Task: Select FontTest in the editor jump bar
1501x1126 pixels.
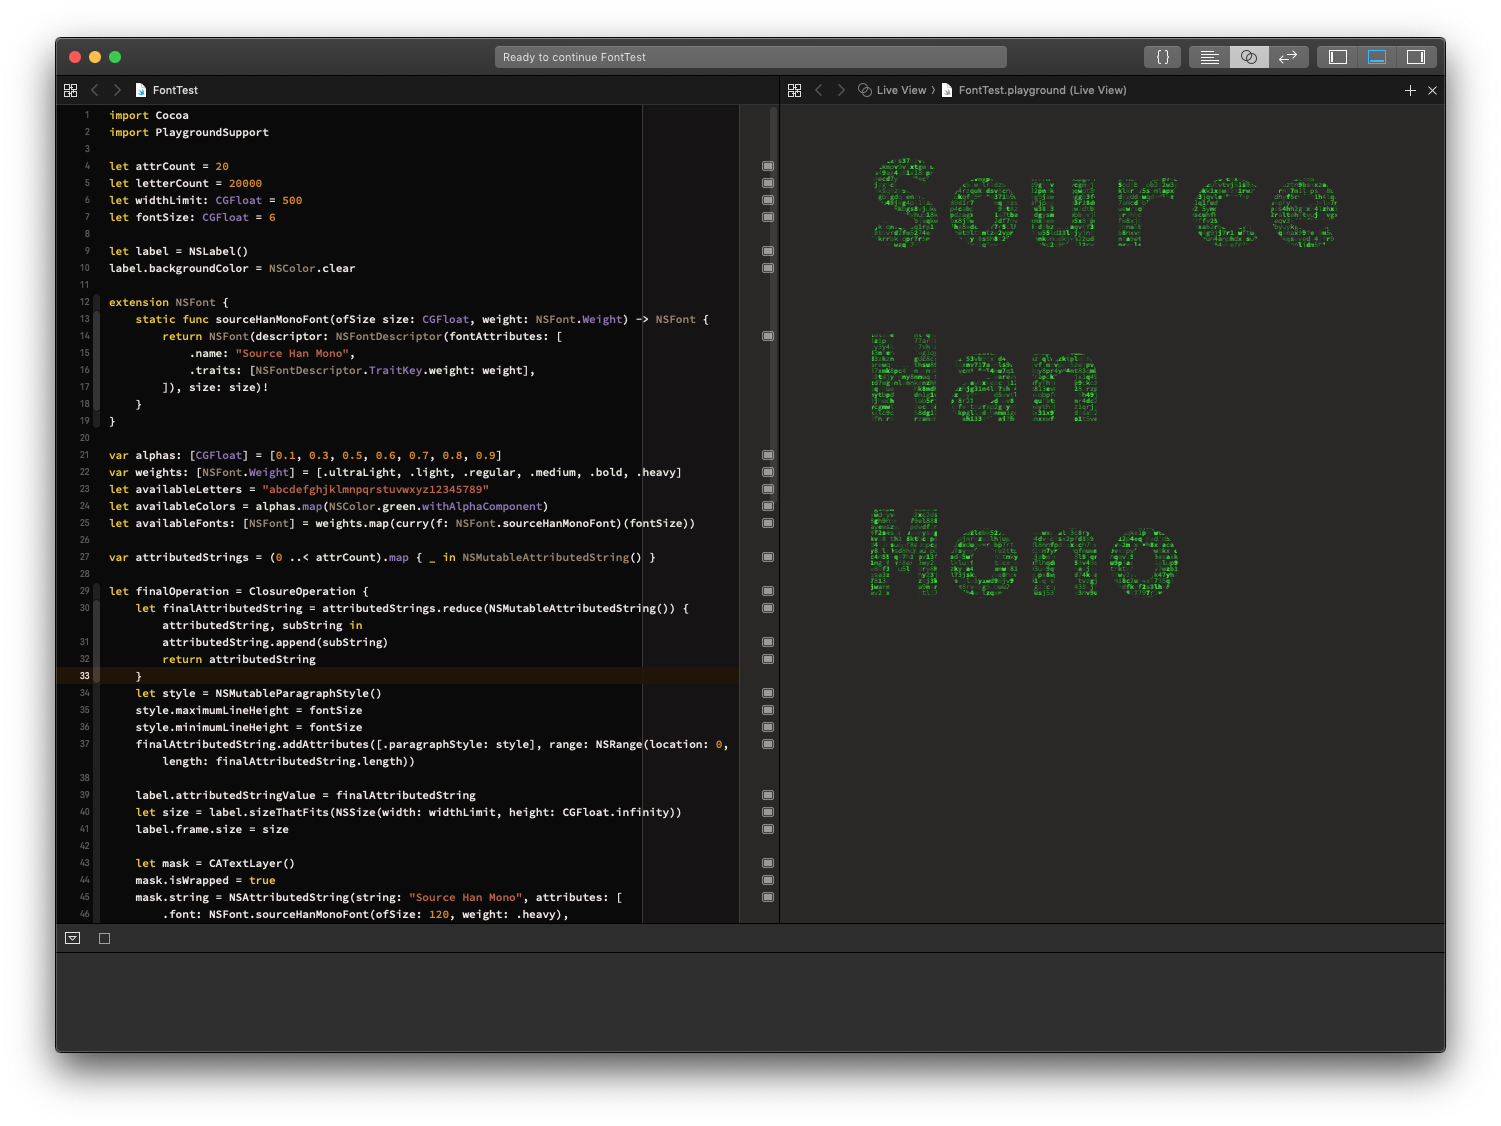Action: point(175,90)
